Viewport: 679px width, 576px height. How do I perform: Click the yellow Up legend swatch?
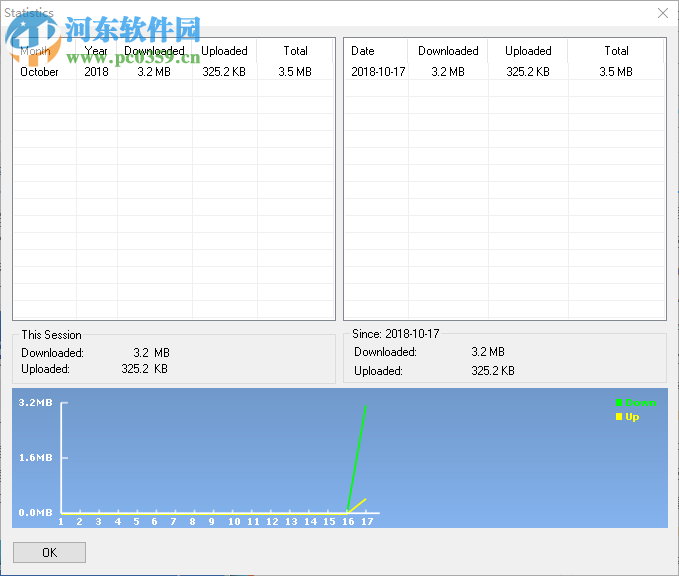tap(619, 416)
